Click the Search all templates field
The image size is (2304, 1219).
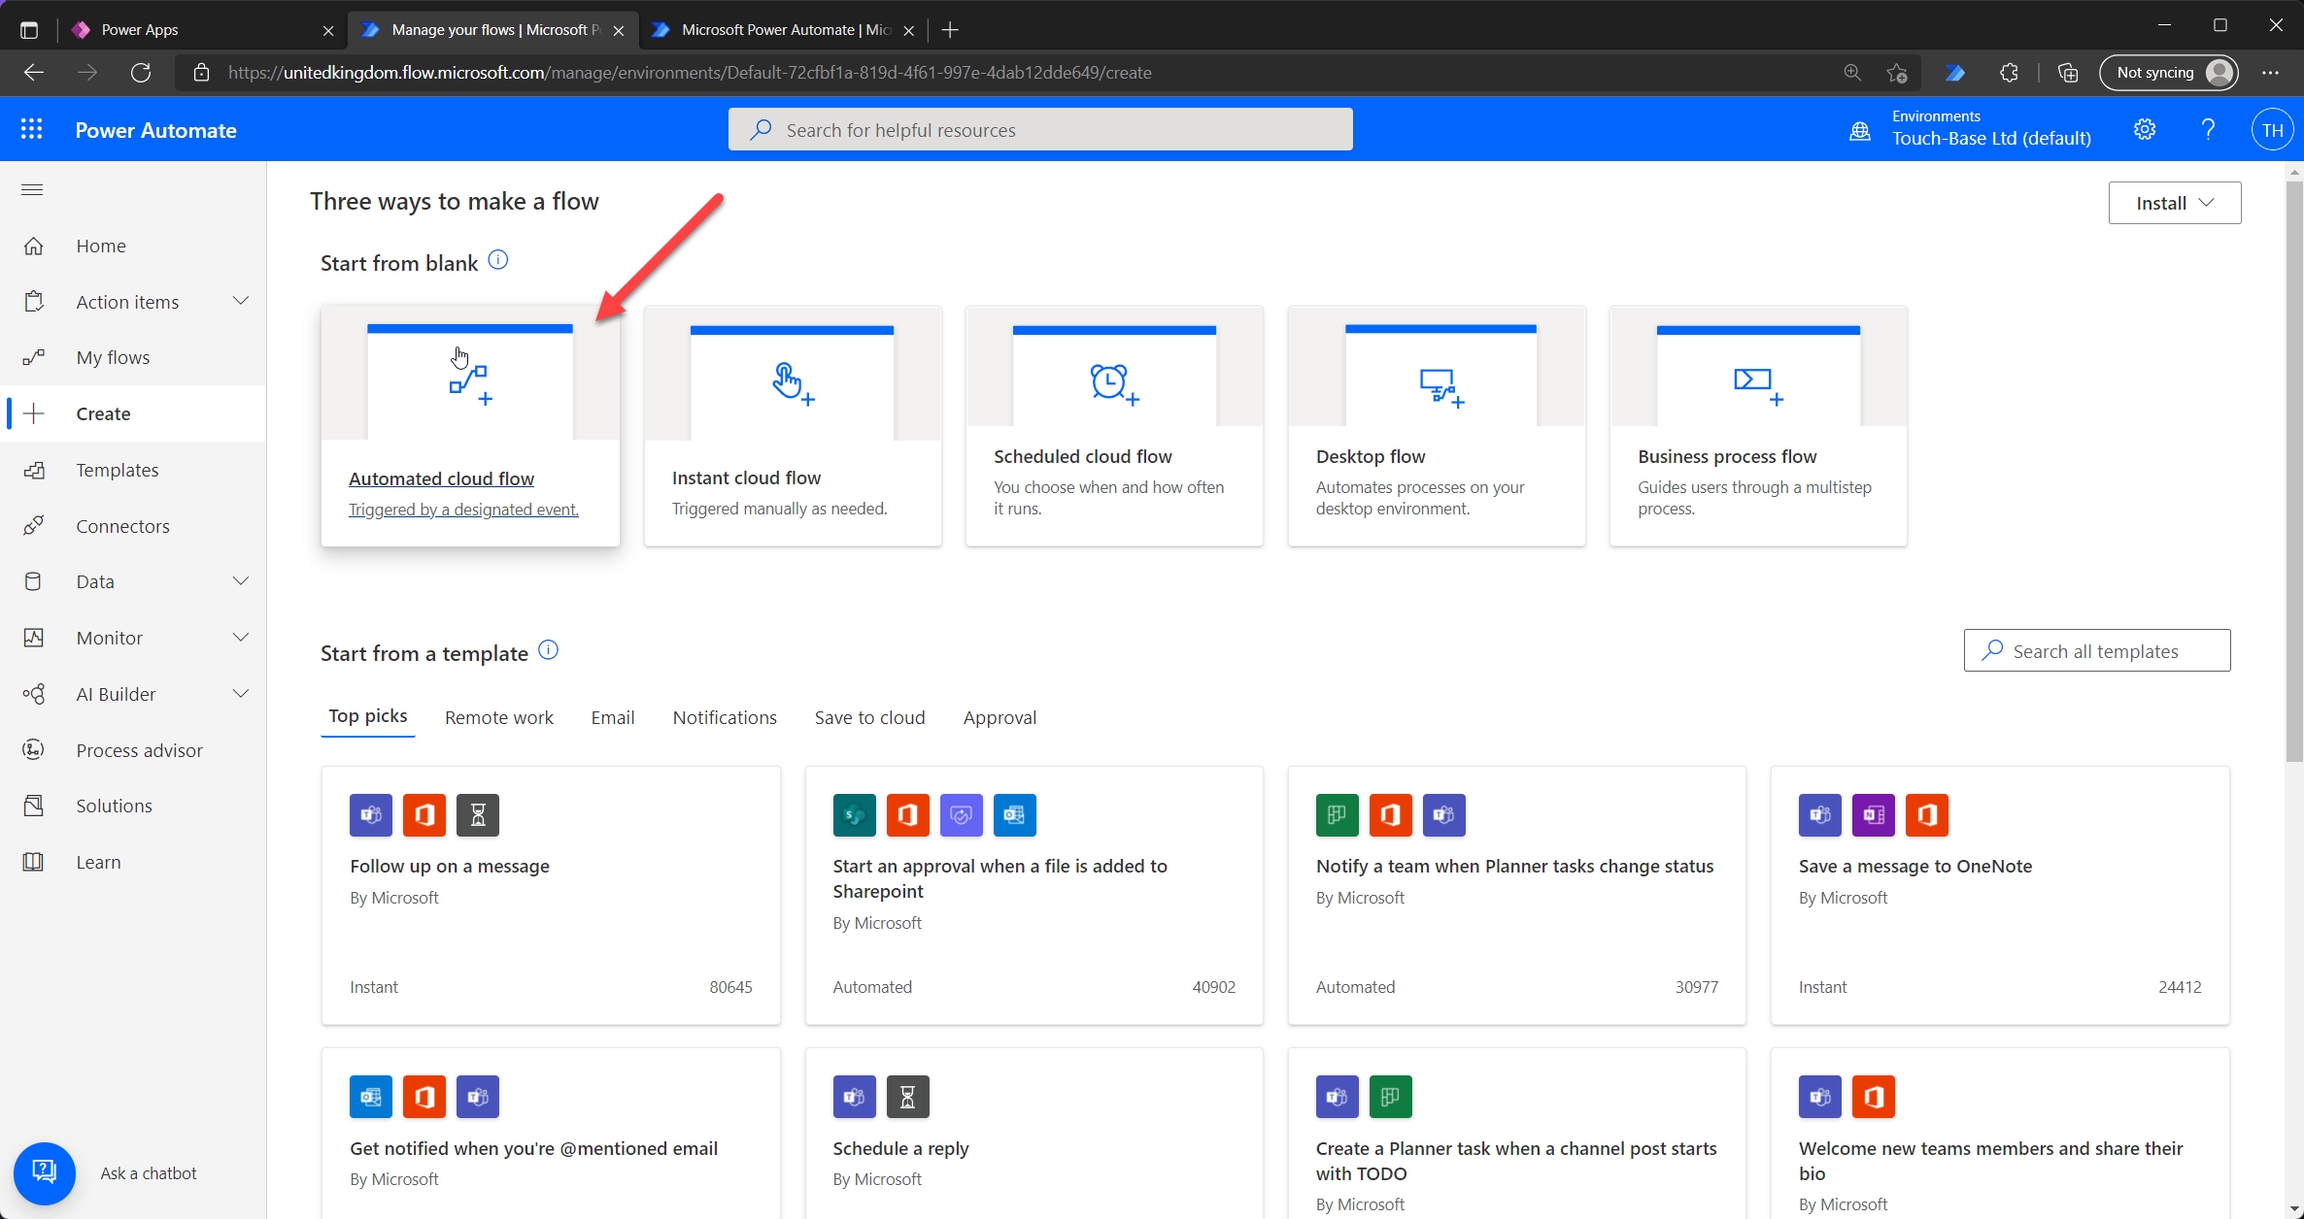(2096, 650)
